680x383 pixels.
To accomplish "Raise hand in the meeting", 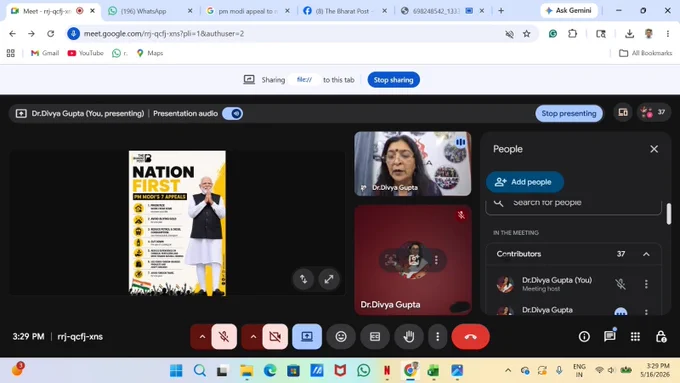I will [x=409, y=337].
